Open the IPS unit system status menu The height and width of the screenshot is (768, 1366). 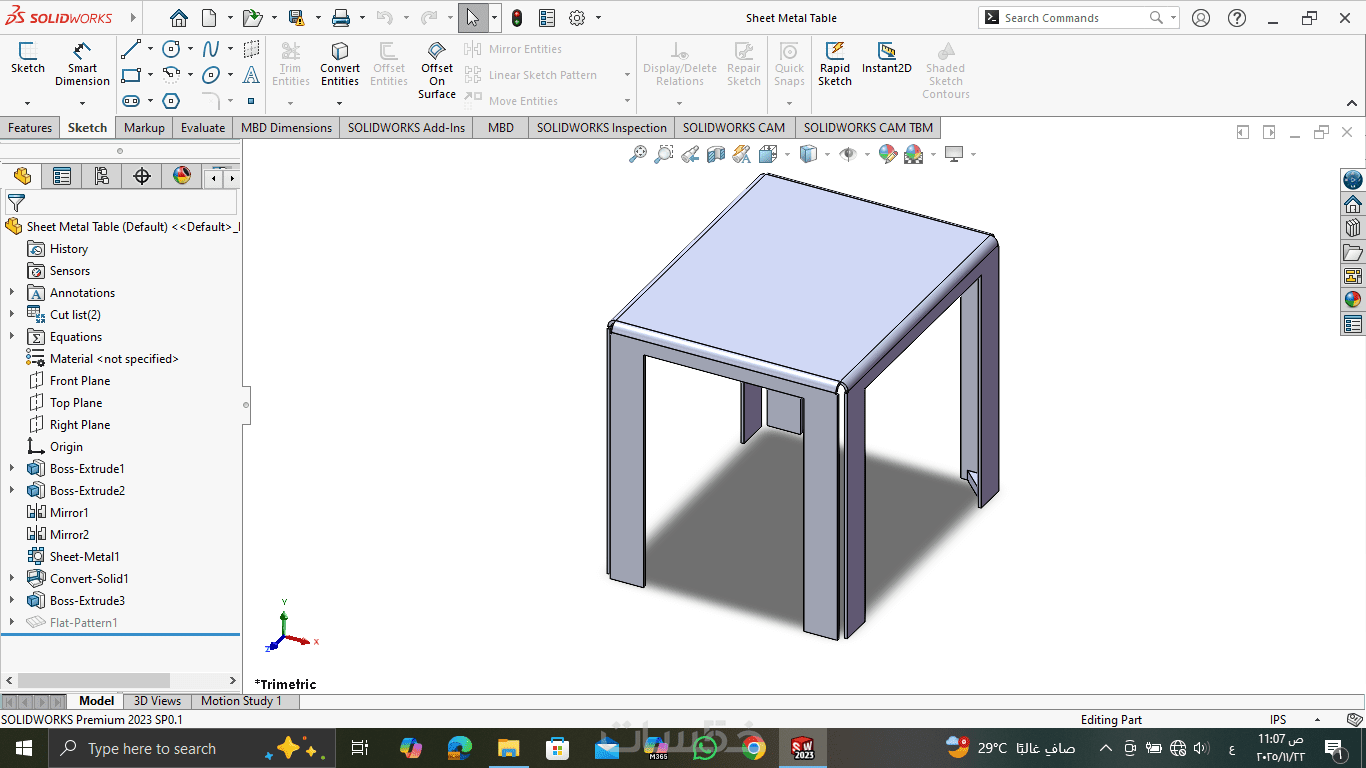(x=1278, y=720)
